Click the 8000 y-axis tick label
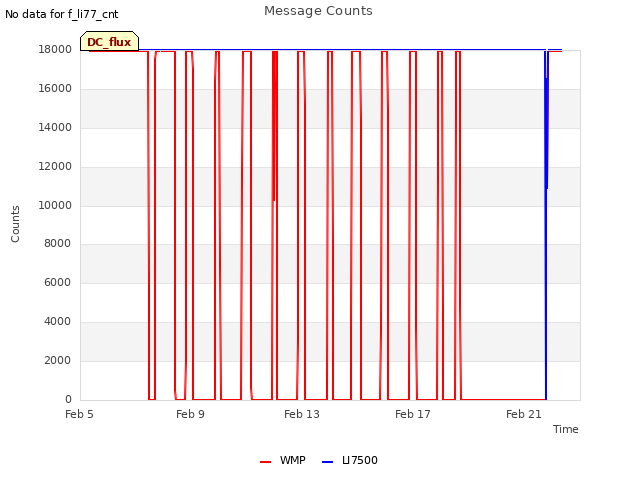Image resolution: width=640 pixels, height=480 pixels. [x=57, y=243]
